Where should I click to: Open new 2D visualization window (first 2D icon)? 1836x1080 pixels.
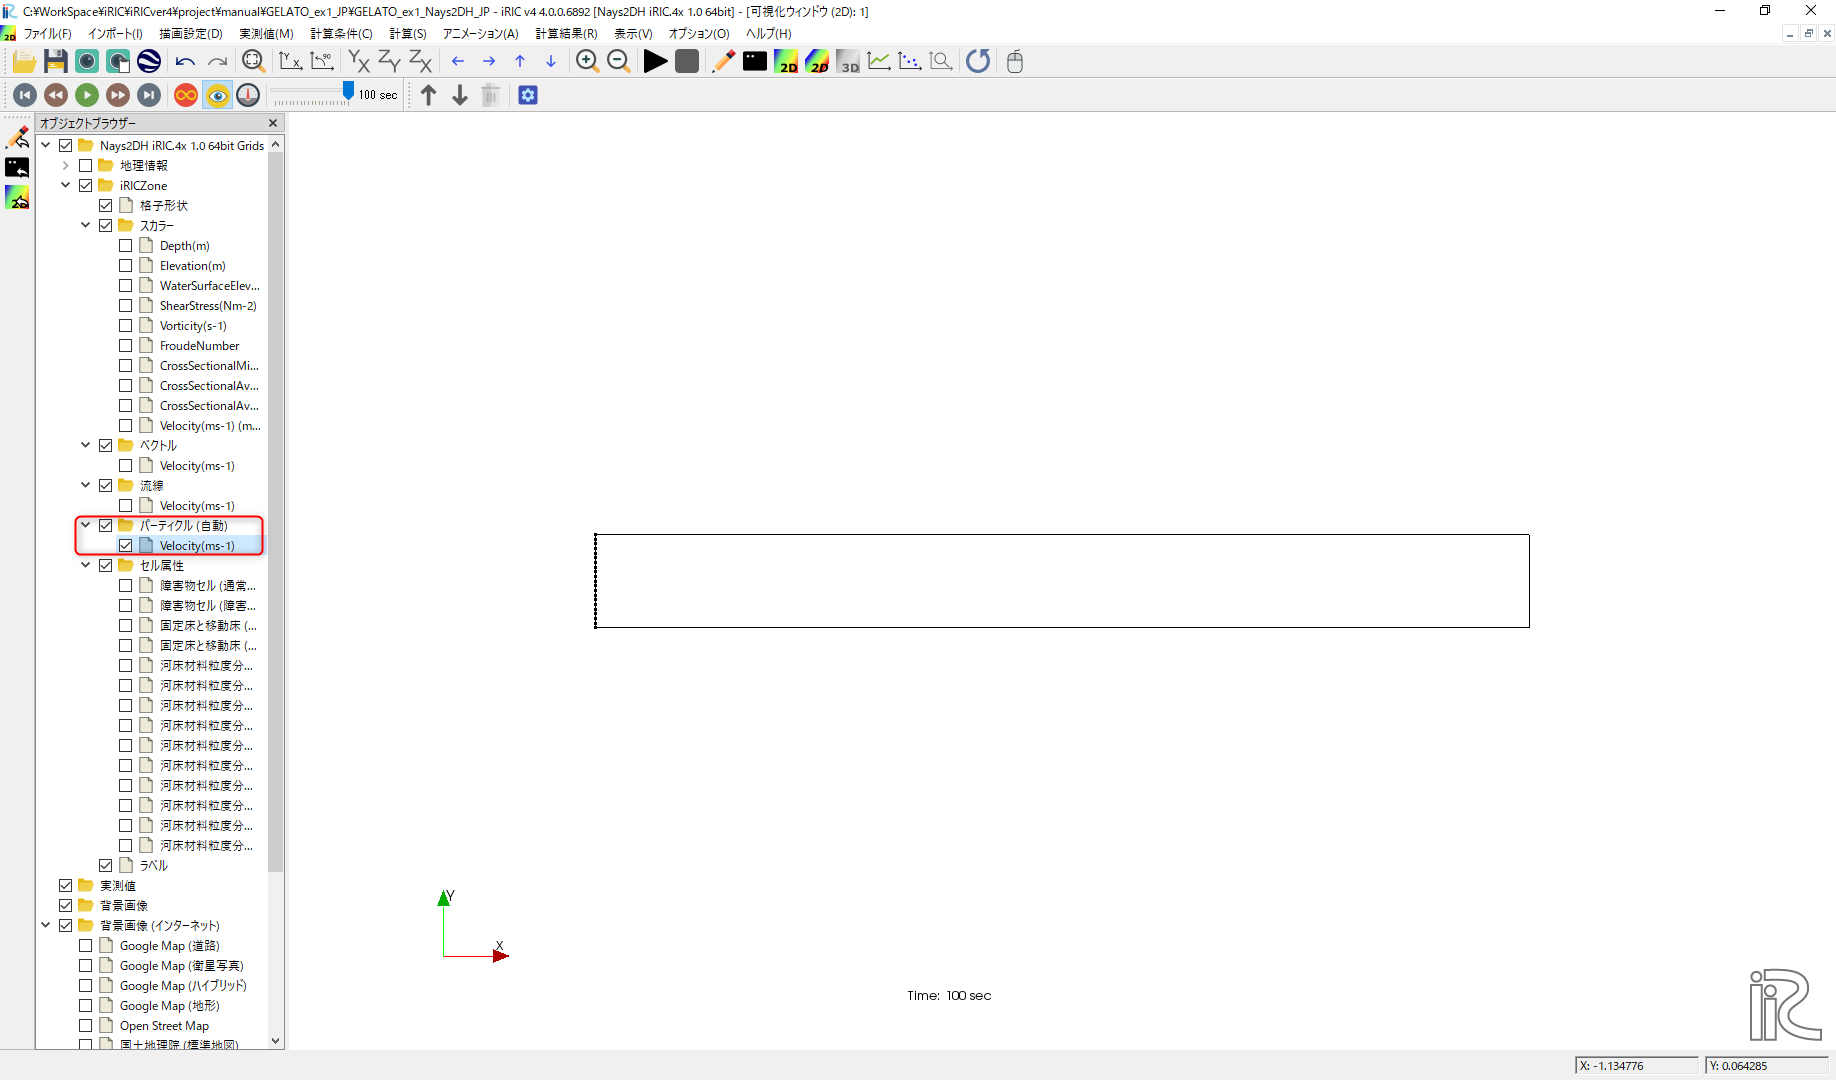(x=786, y=62)
